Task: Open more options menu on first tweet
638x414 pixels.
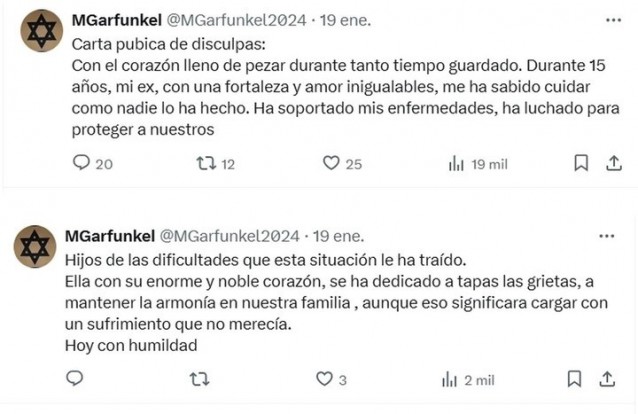Action: point(606,21)
